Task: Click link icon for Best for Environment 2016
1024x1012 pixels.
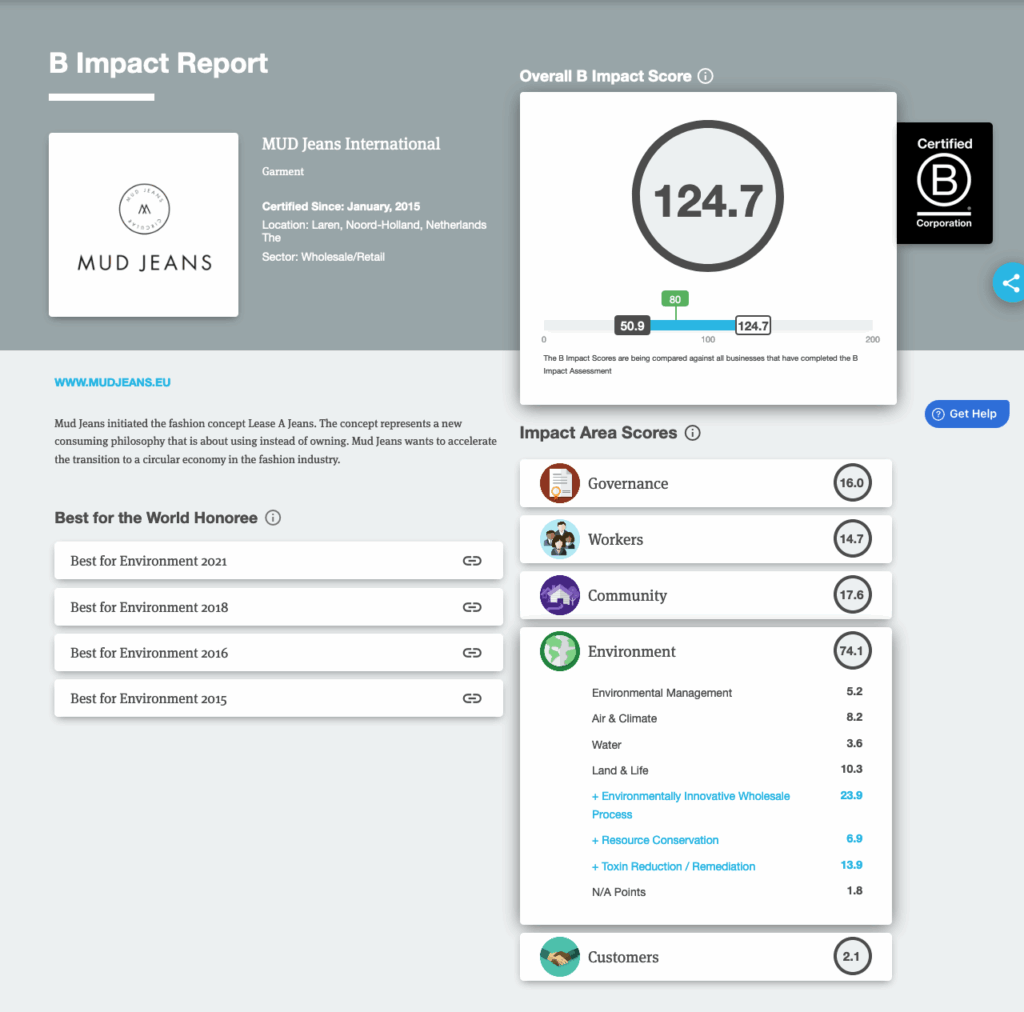Action: tap(472, 653)
